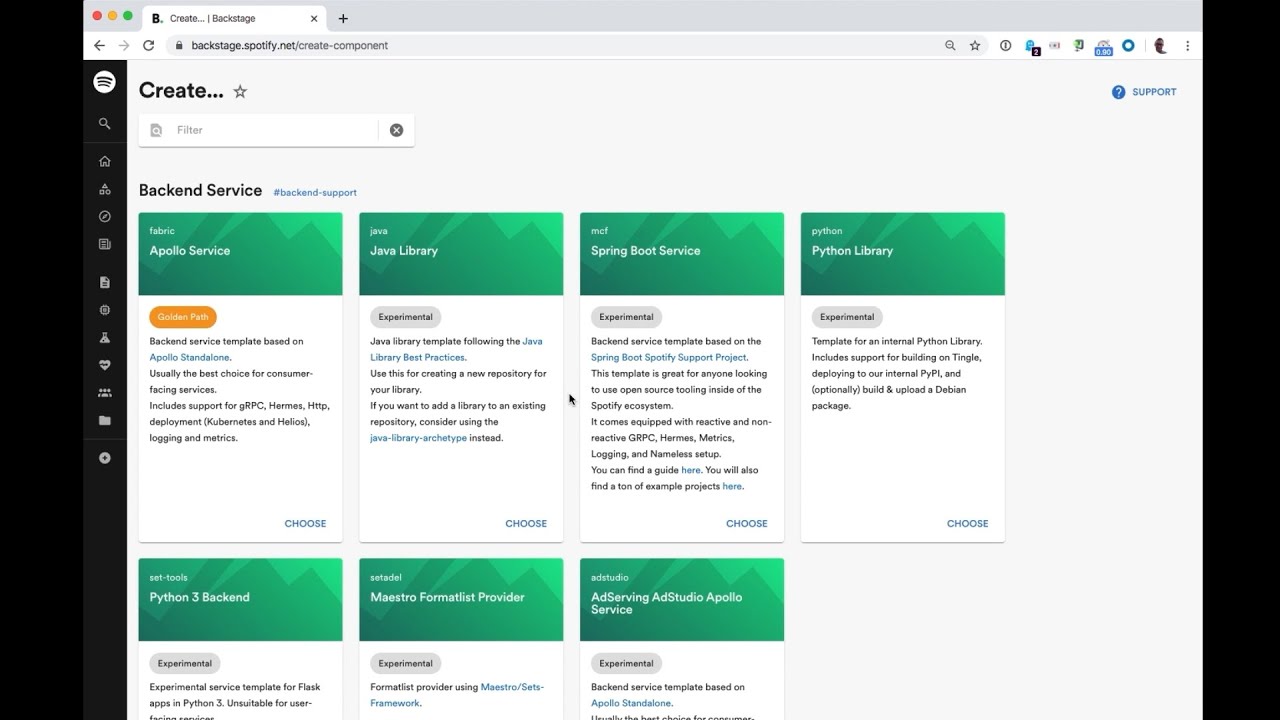Click Experimental badge on Java Library card

405,317
